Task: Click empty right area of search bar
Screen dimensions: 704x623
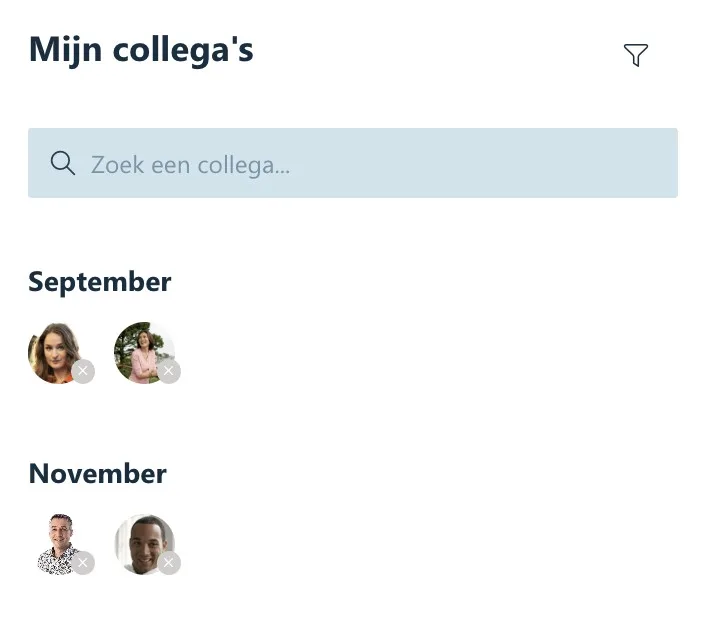Action: coord(560,163)
